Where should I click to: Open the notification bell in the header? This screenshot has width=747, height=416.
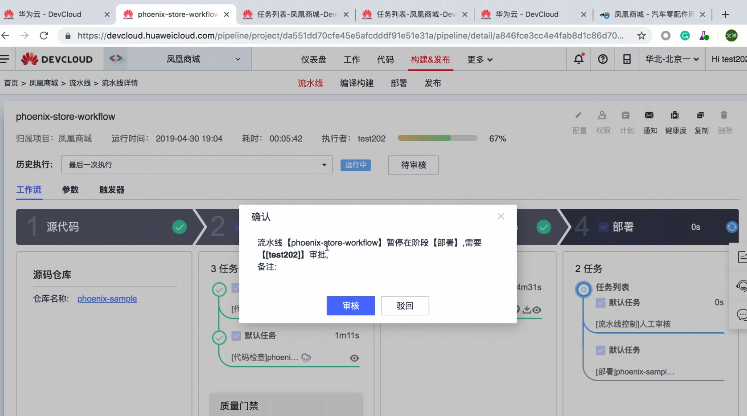click(x=578, y=59)
